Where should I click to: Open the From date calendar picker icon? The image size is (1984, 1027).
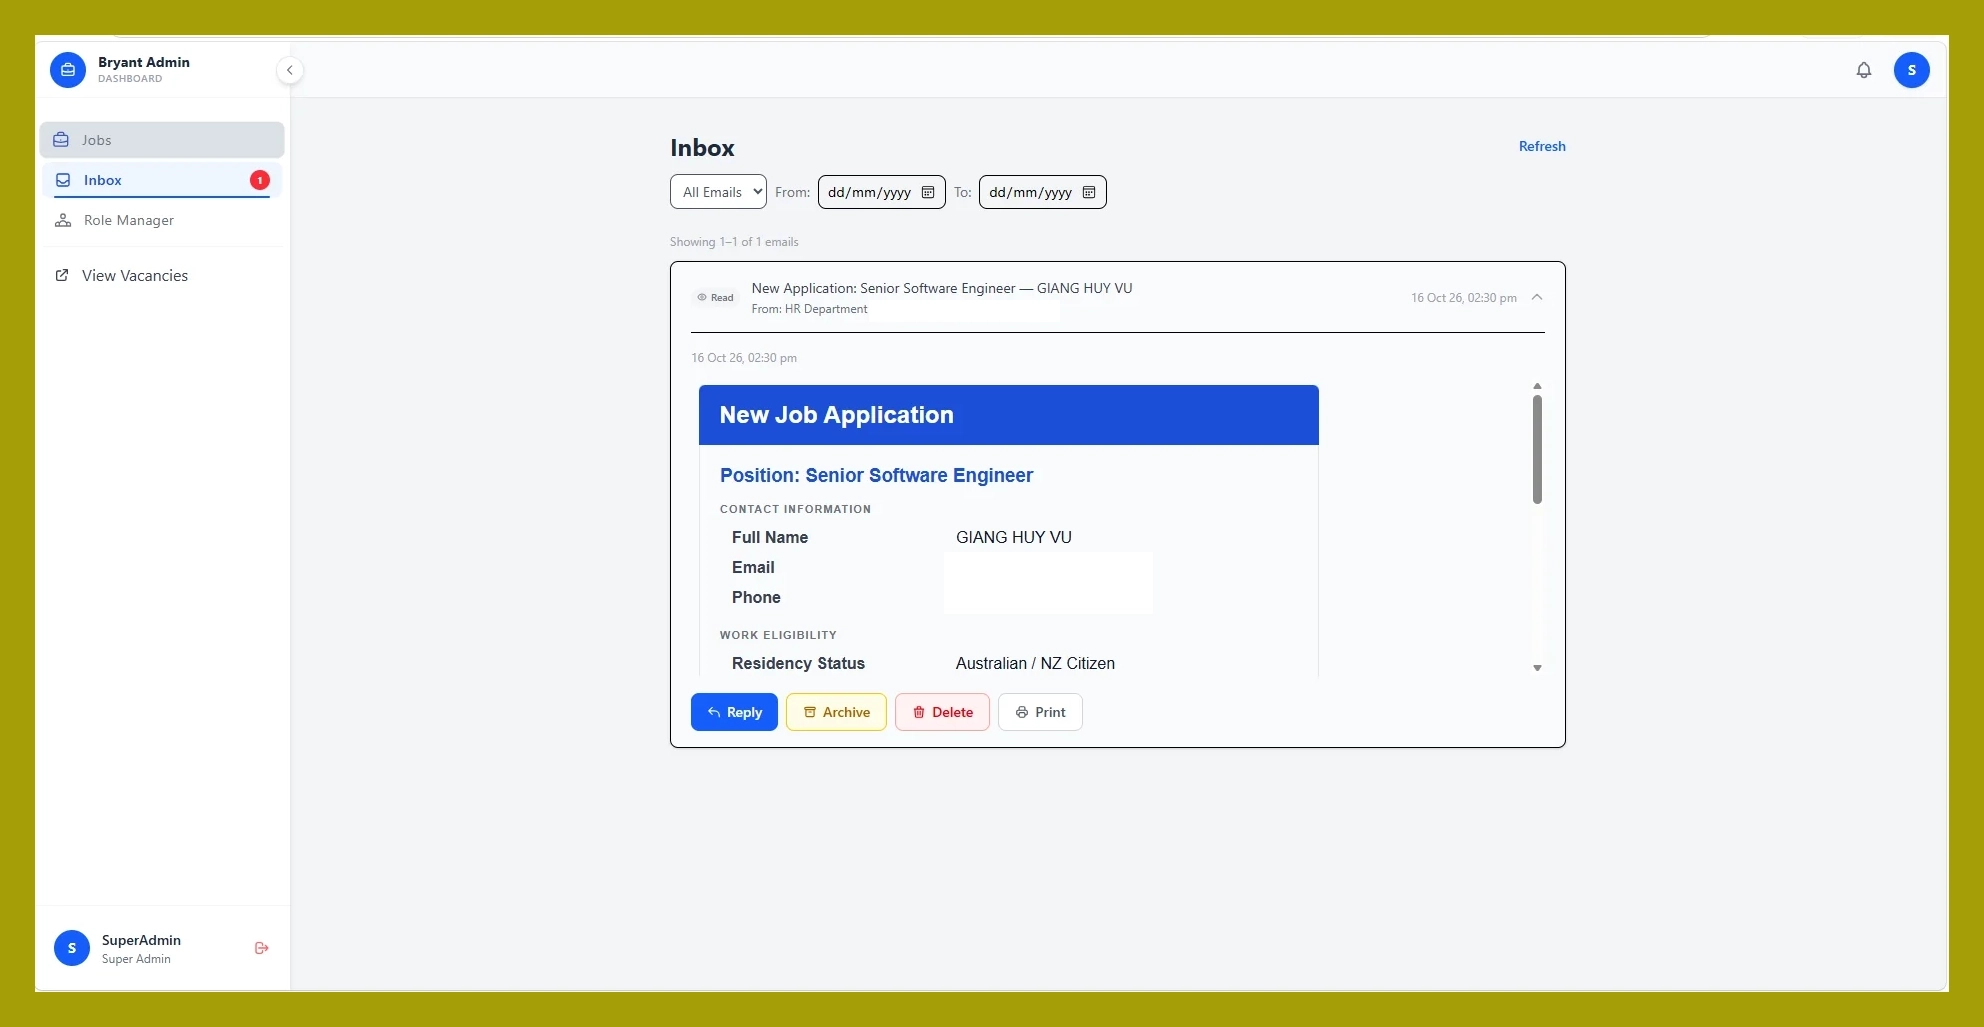pos(928,192)
